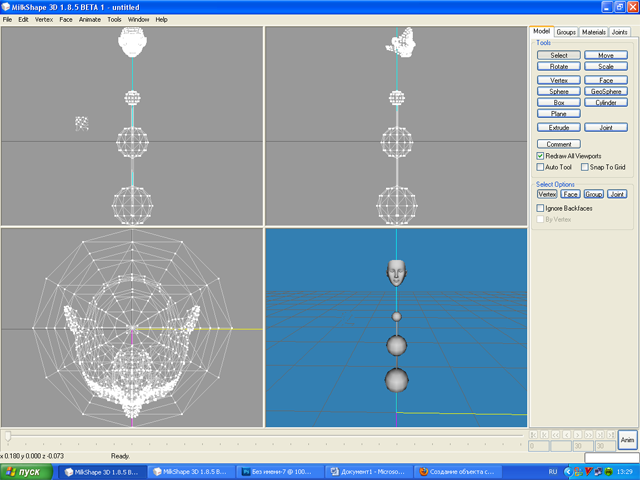This screenshot has height=480, width=640.
Task: Switch to the Materials tab
Action: click(593, 32)
